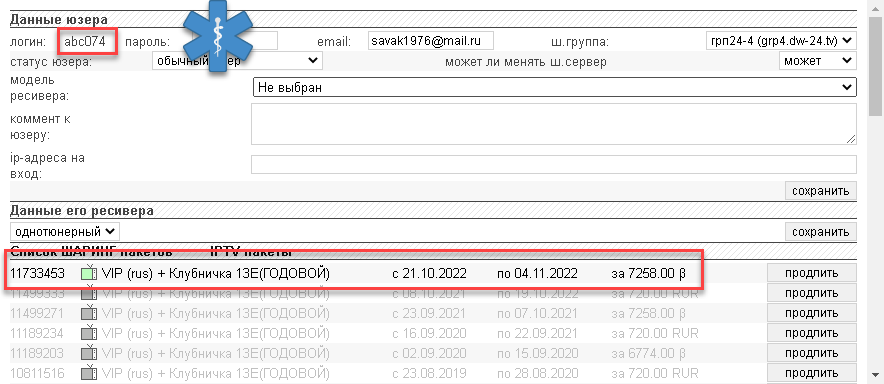
Task: Click the gray TV icon on row 11189234
Action: [90, 333]
